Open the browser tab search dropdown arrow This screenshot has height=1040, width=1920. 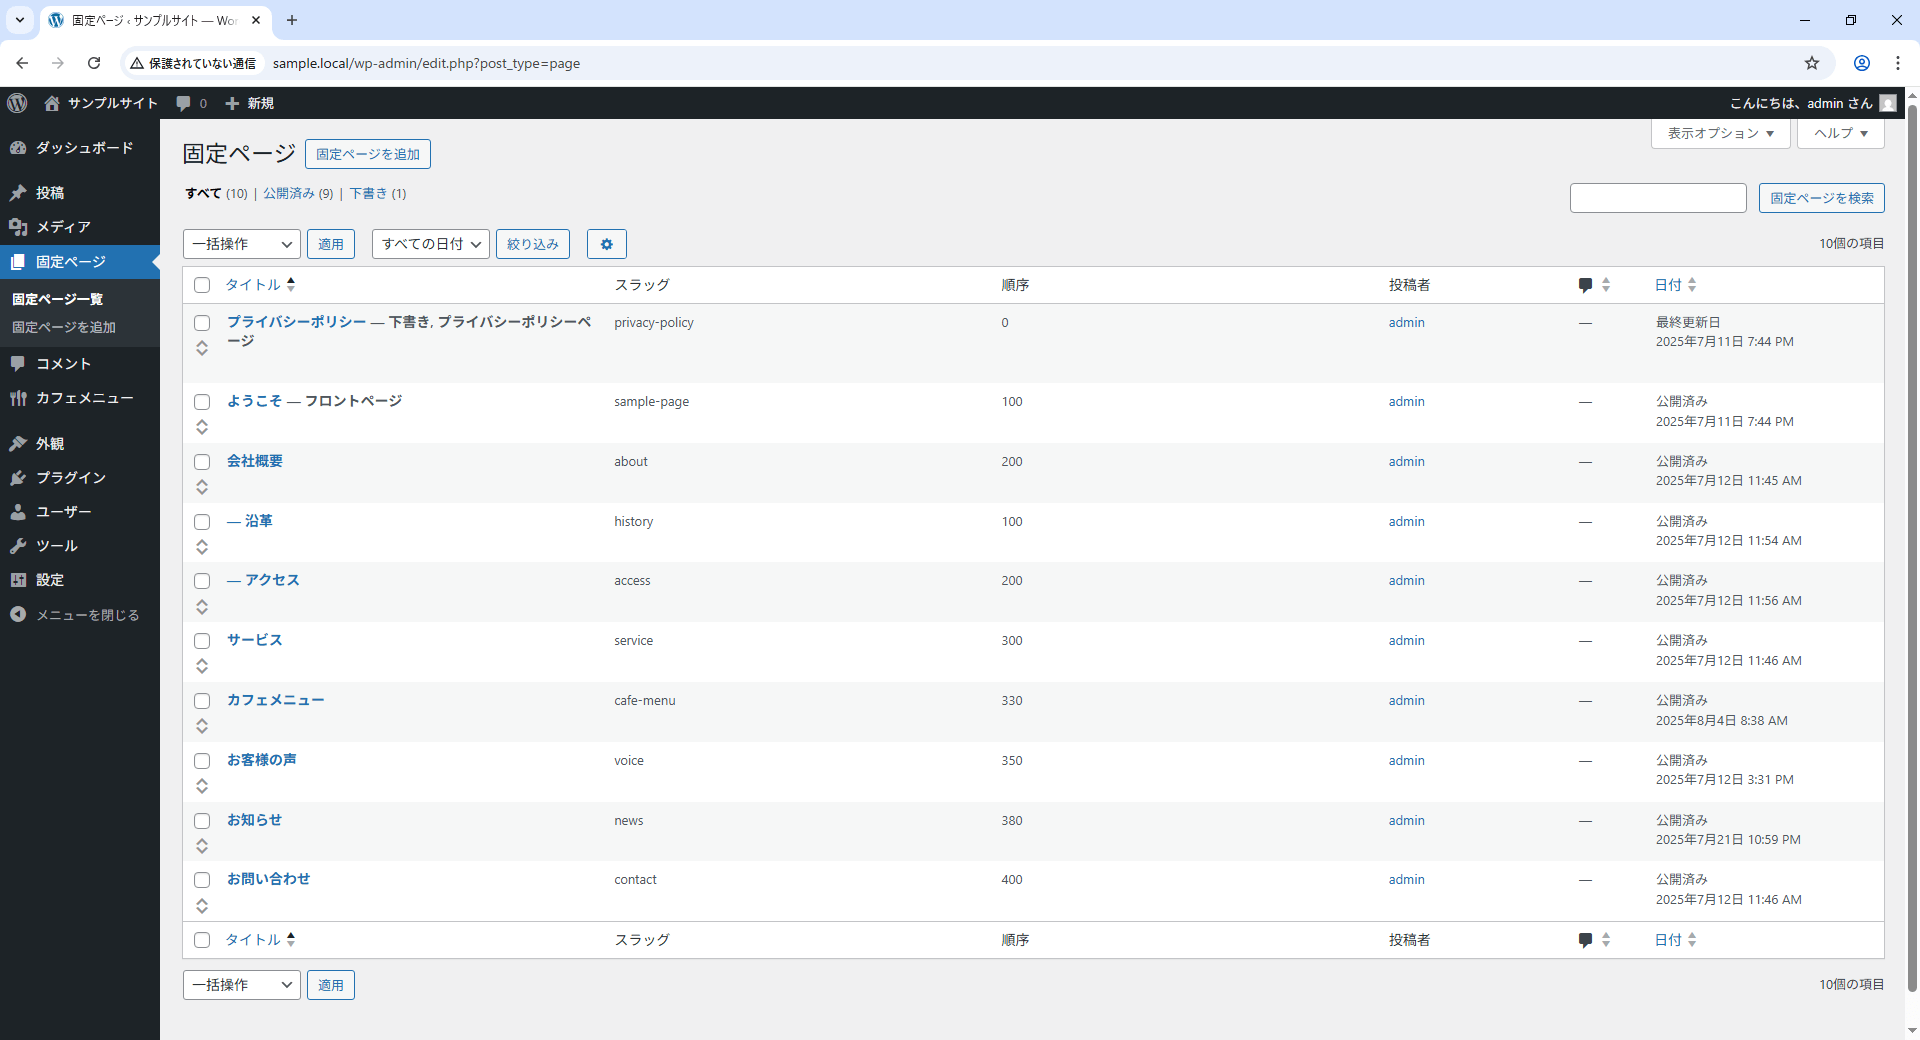pos(19,20)
